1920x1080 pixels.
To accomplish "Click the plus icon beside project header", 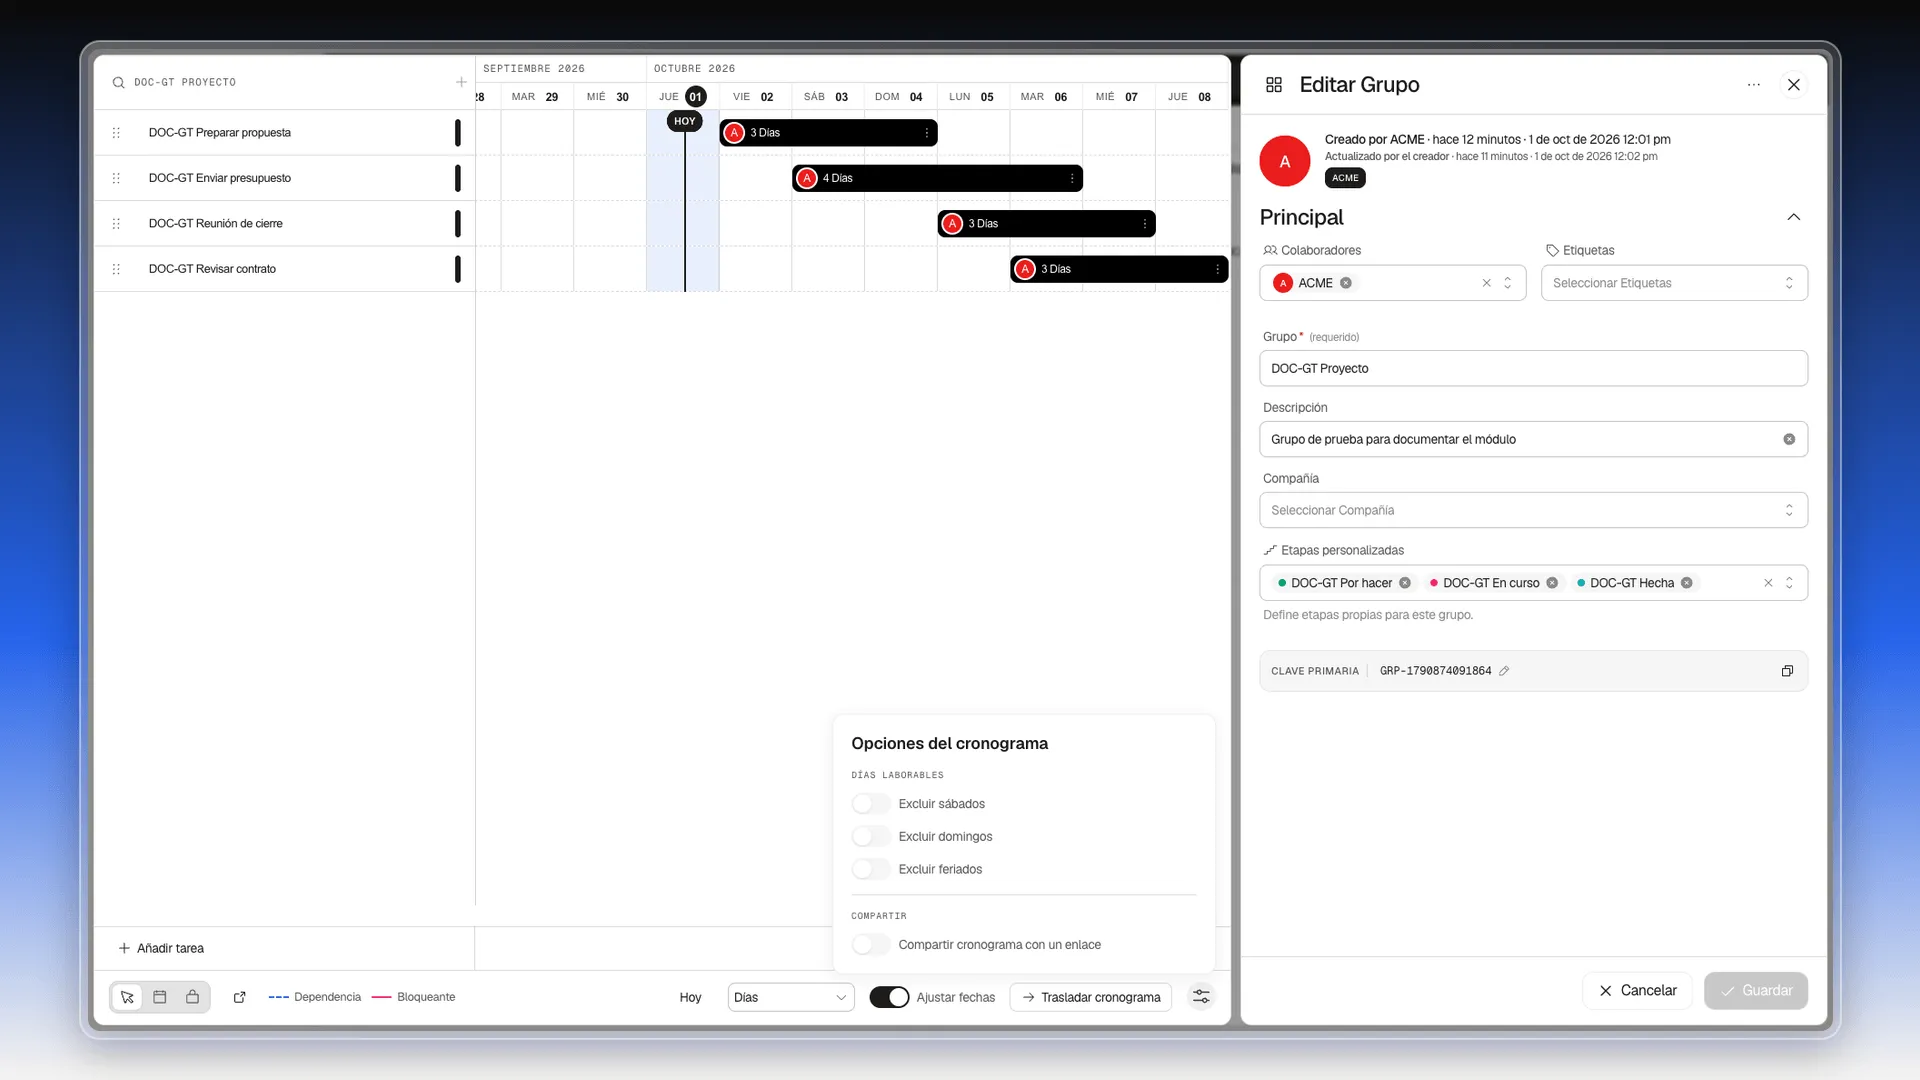I will (x=461, y=83).
